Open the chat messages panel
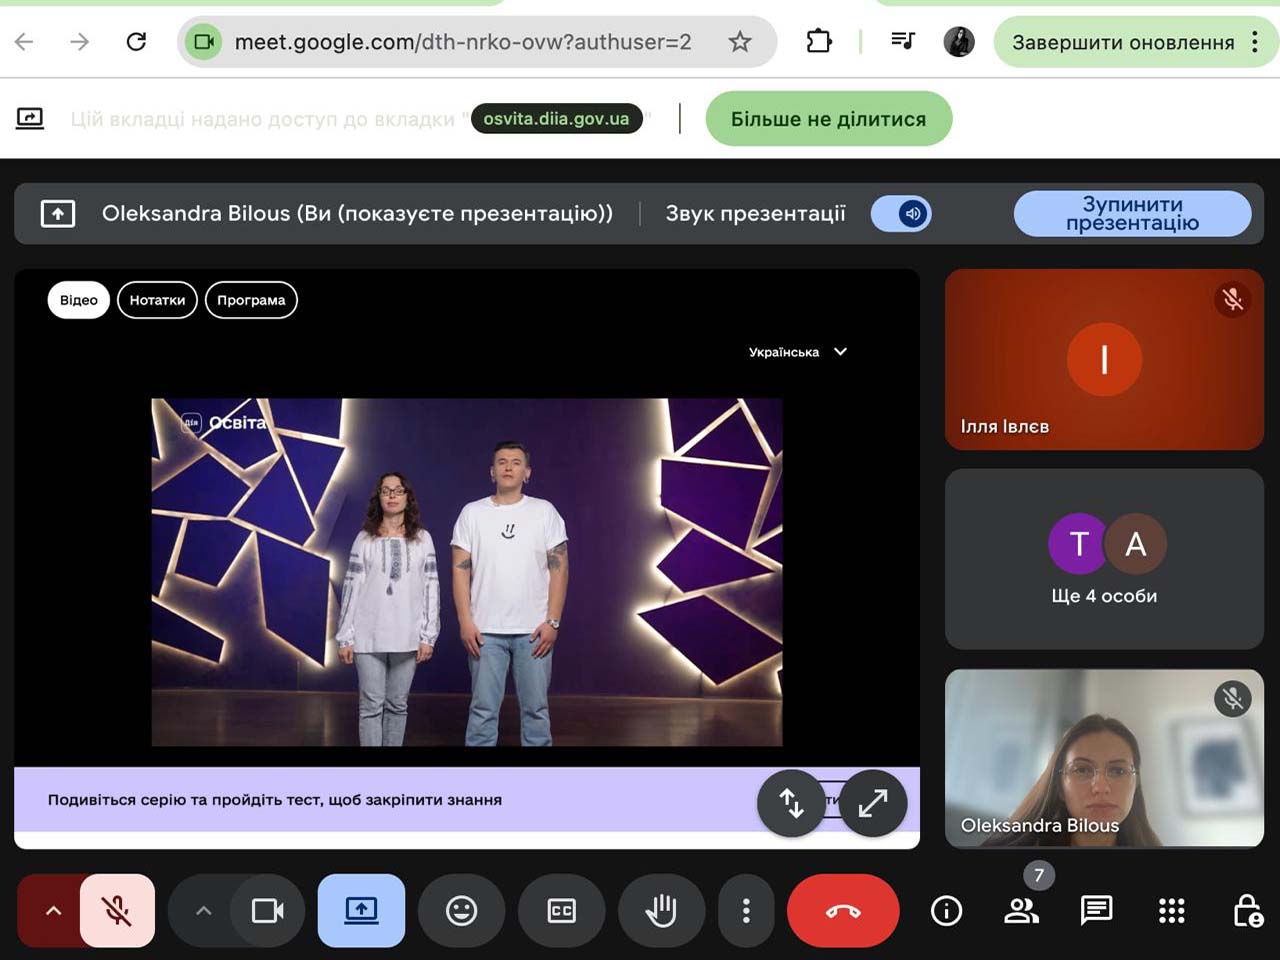The image size is (1280, 960). pos(1096,911)
